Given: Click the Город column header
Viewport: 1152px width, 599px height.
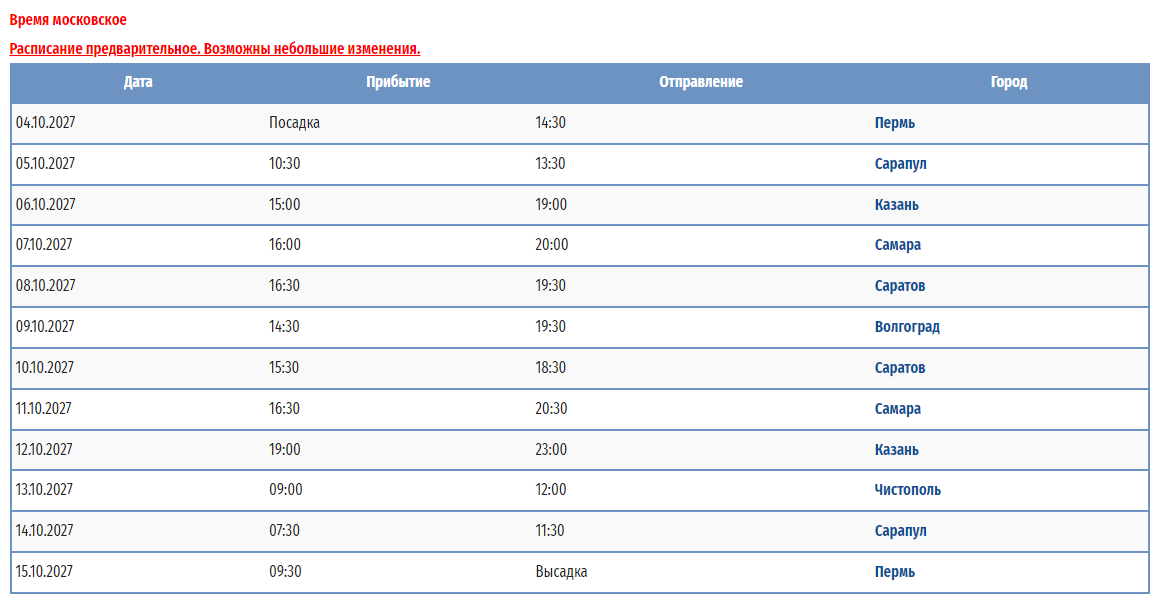Looking at the screenshot, I should tap(1009, 82).
